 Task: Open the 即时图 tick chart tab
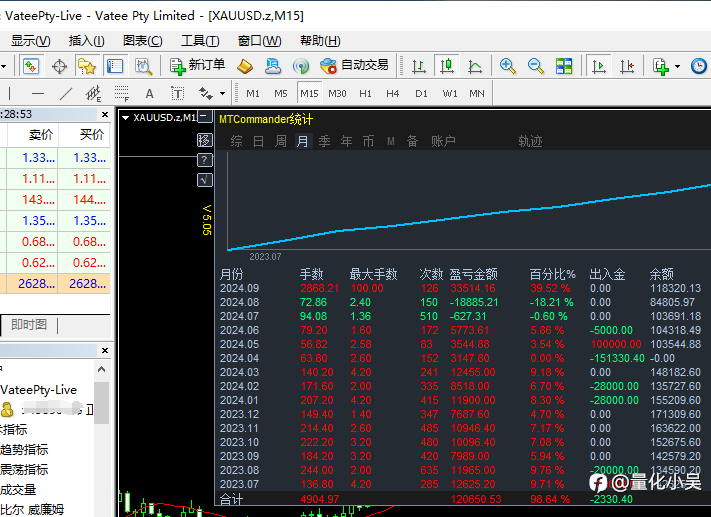pos(29,325)
